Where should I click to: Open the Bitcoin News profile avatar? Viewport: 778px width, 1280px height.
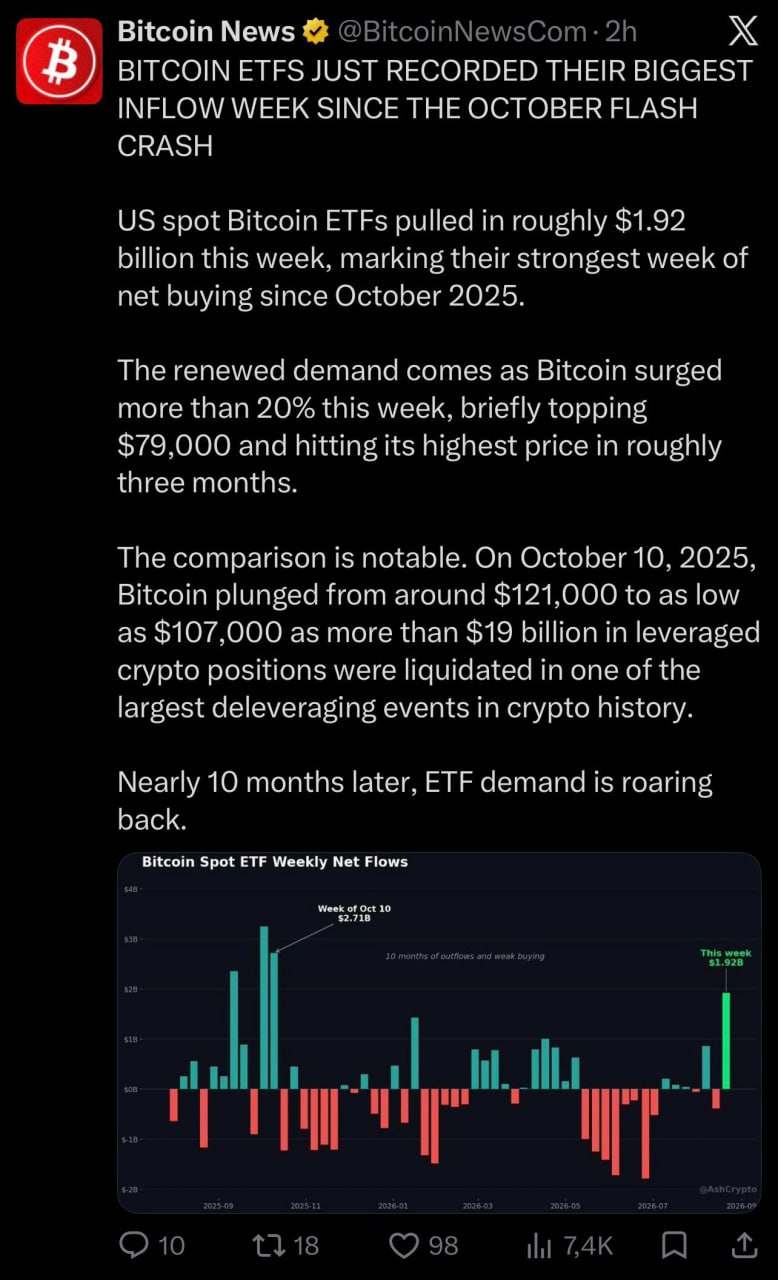coord(59,60)
